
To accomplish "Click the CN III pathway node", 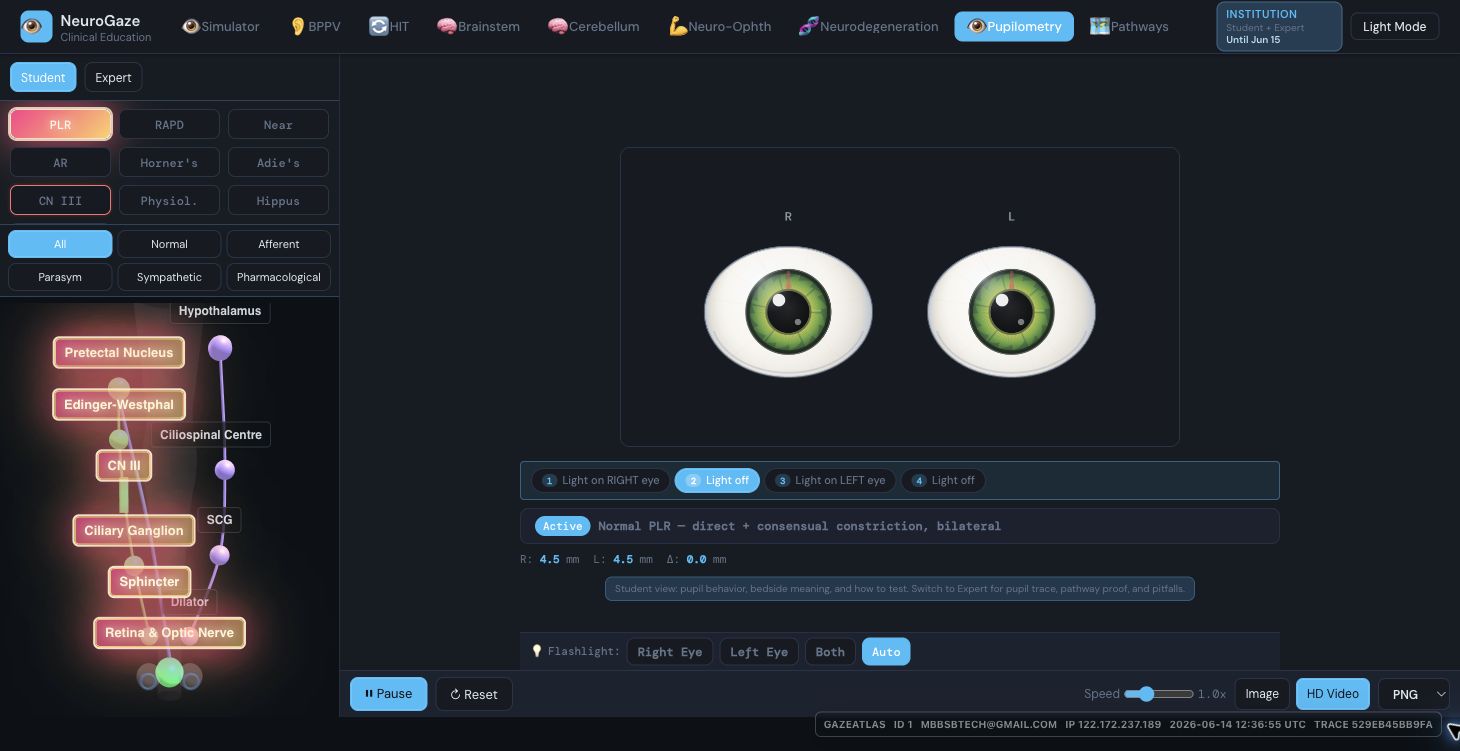I will point(124,465).
